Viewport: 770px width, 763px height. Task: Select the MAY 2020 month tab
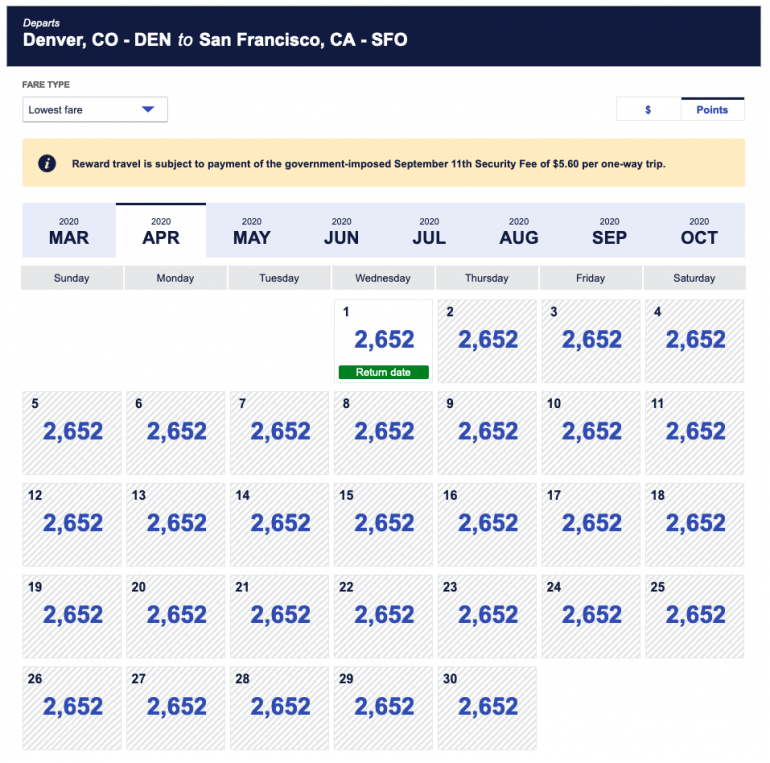tap(251, 231)
